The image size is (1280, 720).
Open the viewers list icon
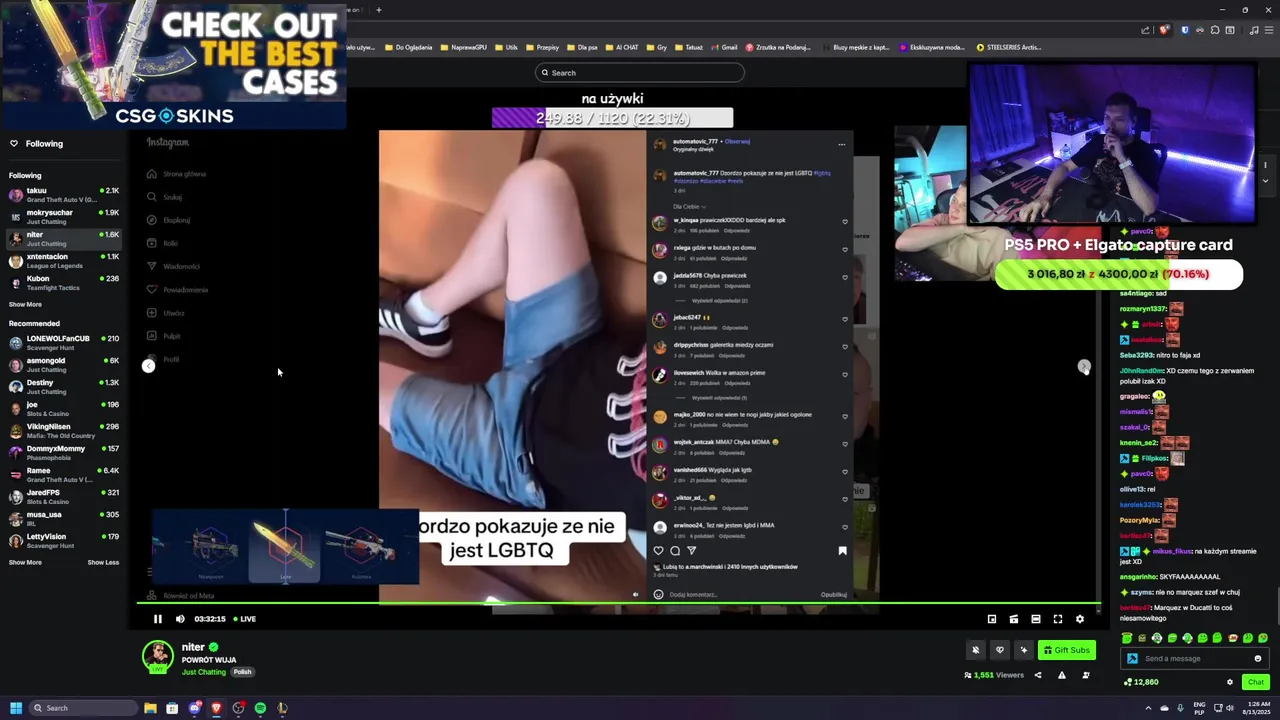[x=968, y=675]
